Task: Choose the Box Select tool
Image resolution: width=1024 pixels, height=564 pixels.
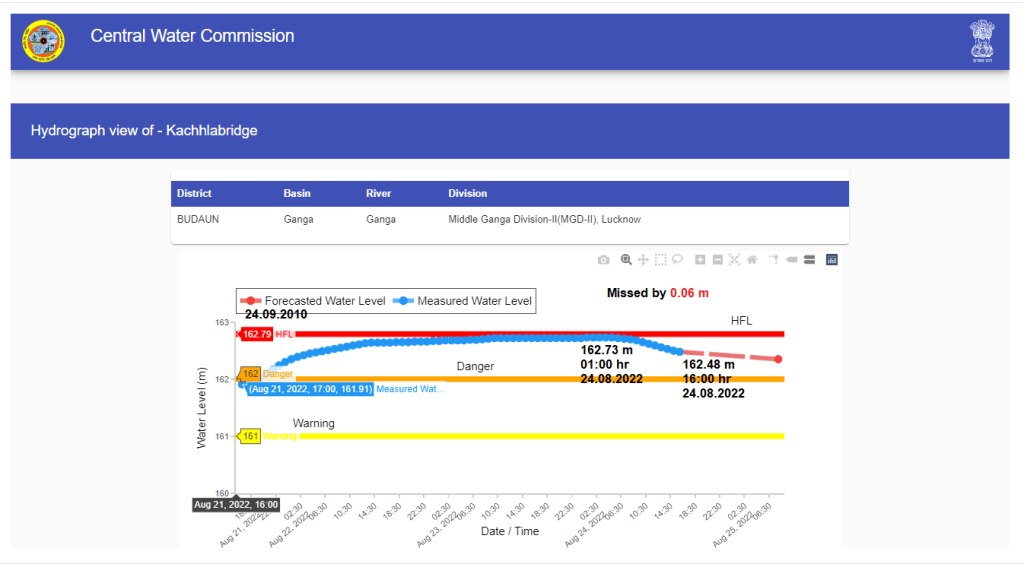Action: pos(660,260)
